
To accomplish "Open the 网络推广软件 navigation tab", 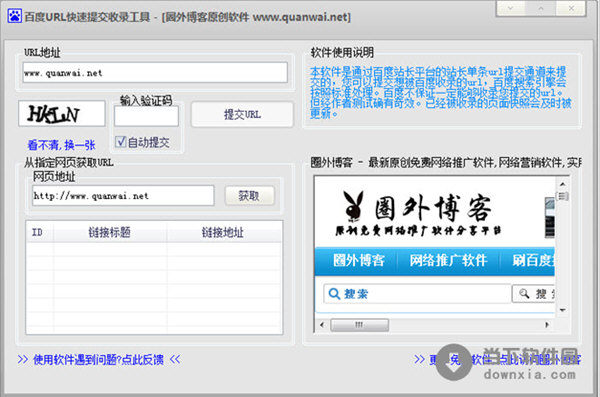I will coord(448,260).
